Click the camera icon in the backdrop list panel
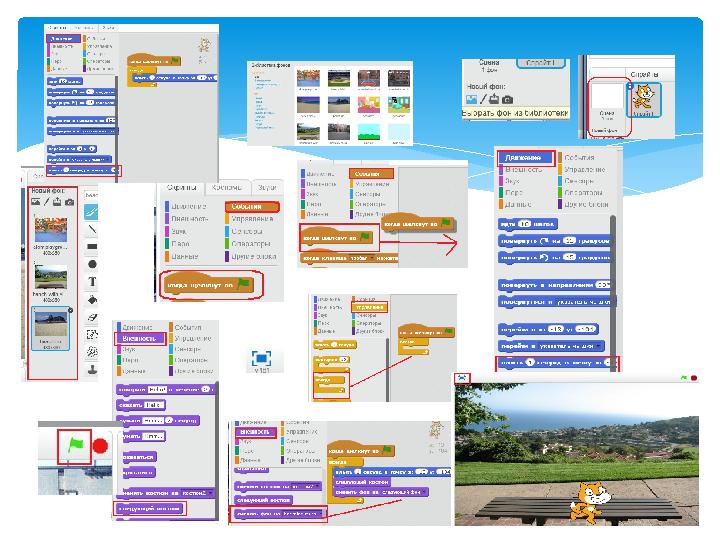 coord(69,202)
